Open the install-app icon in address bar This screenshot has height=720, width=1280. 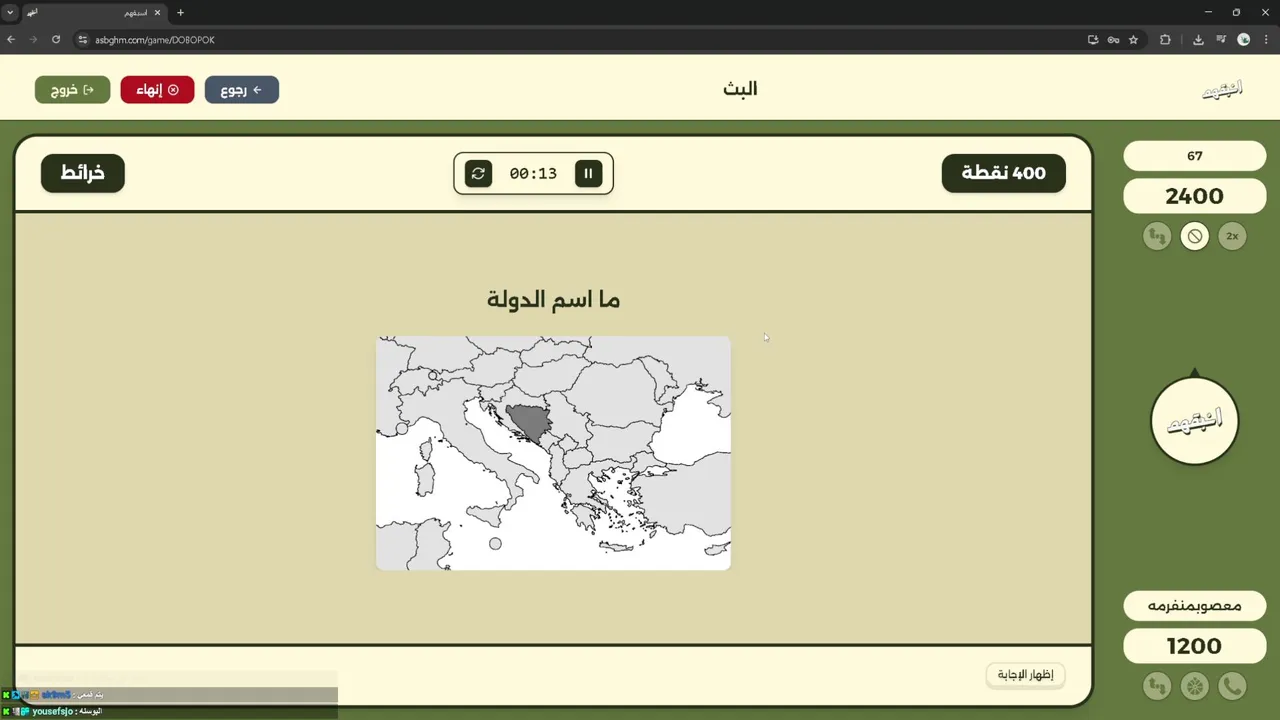[1093, 40]
